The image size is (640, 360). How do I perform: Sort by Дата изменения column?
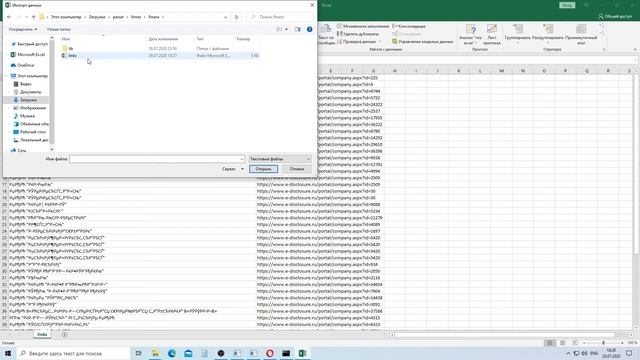coord(163,39)
